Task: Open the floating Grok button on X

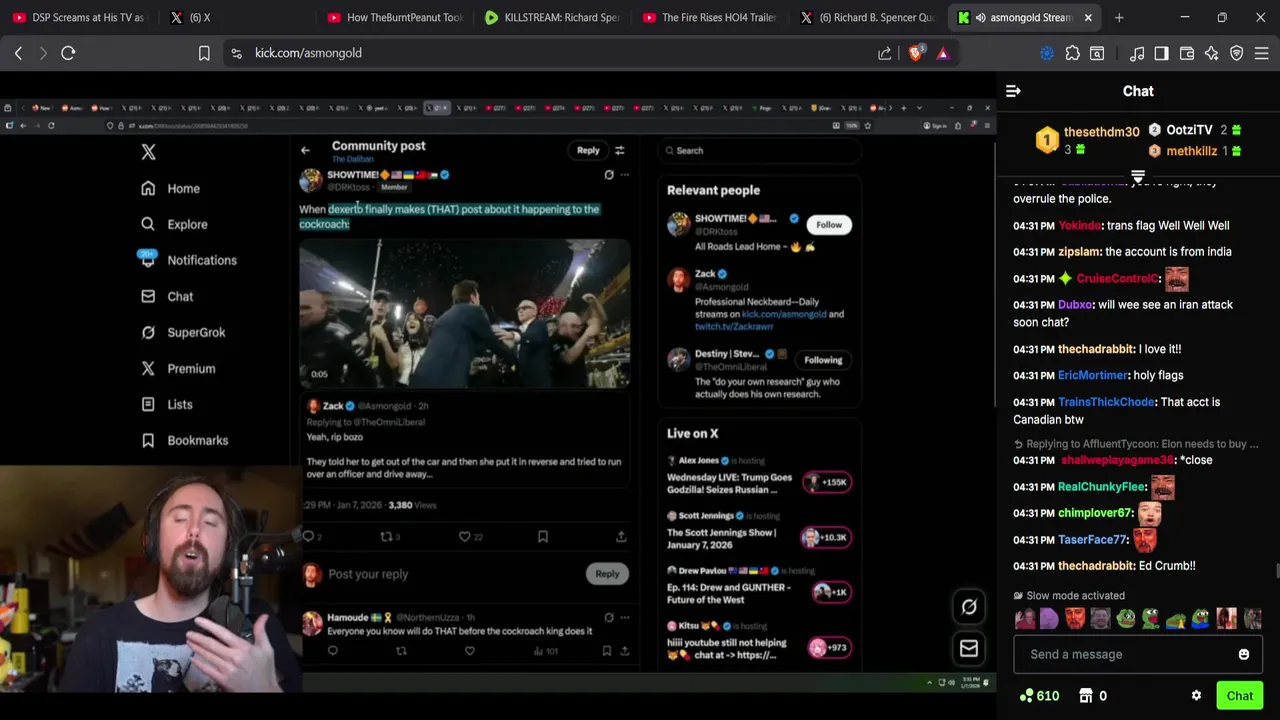Action: pos(969,607)
